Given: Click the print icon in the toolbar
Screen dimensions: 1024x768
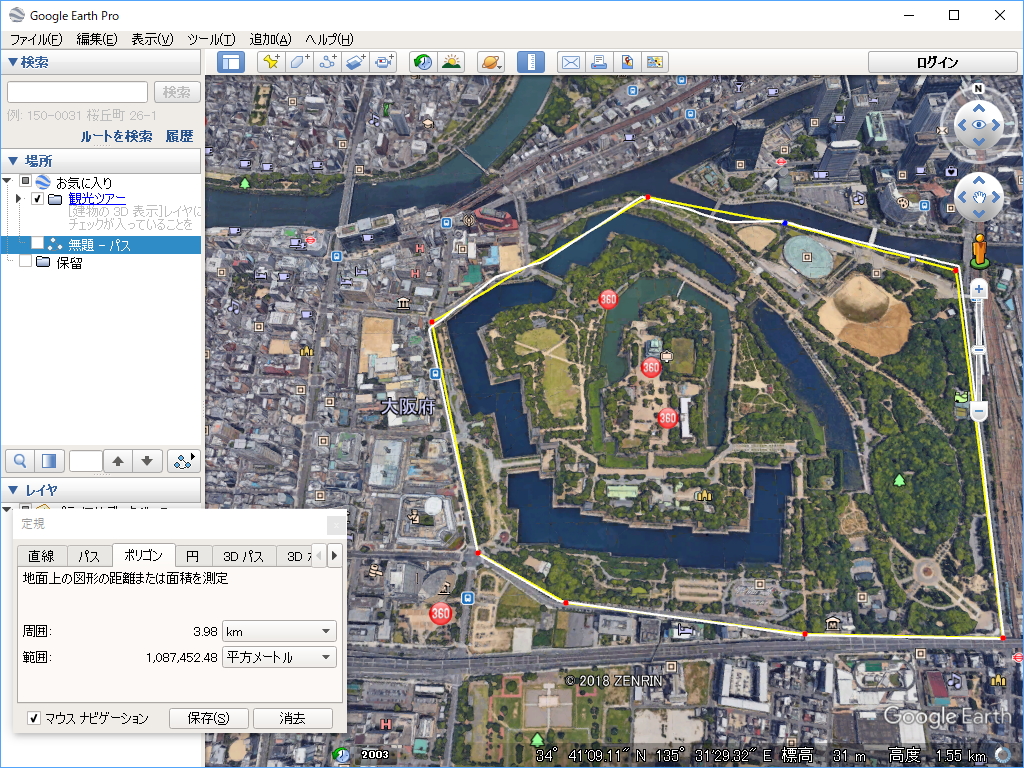Looking at the screenshot, I should (598, 62).
